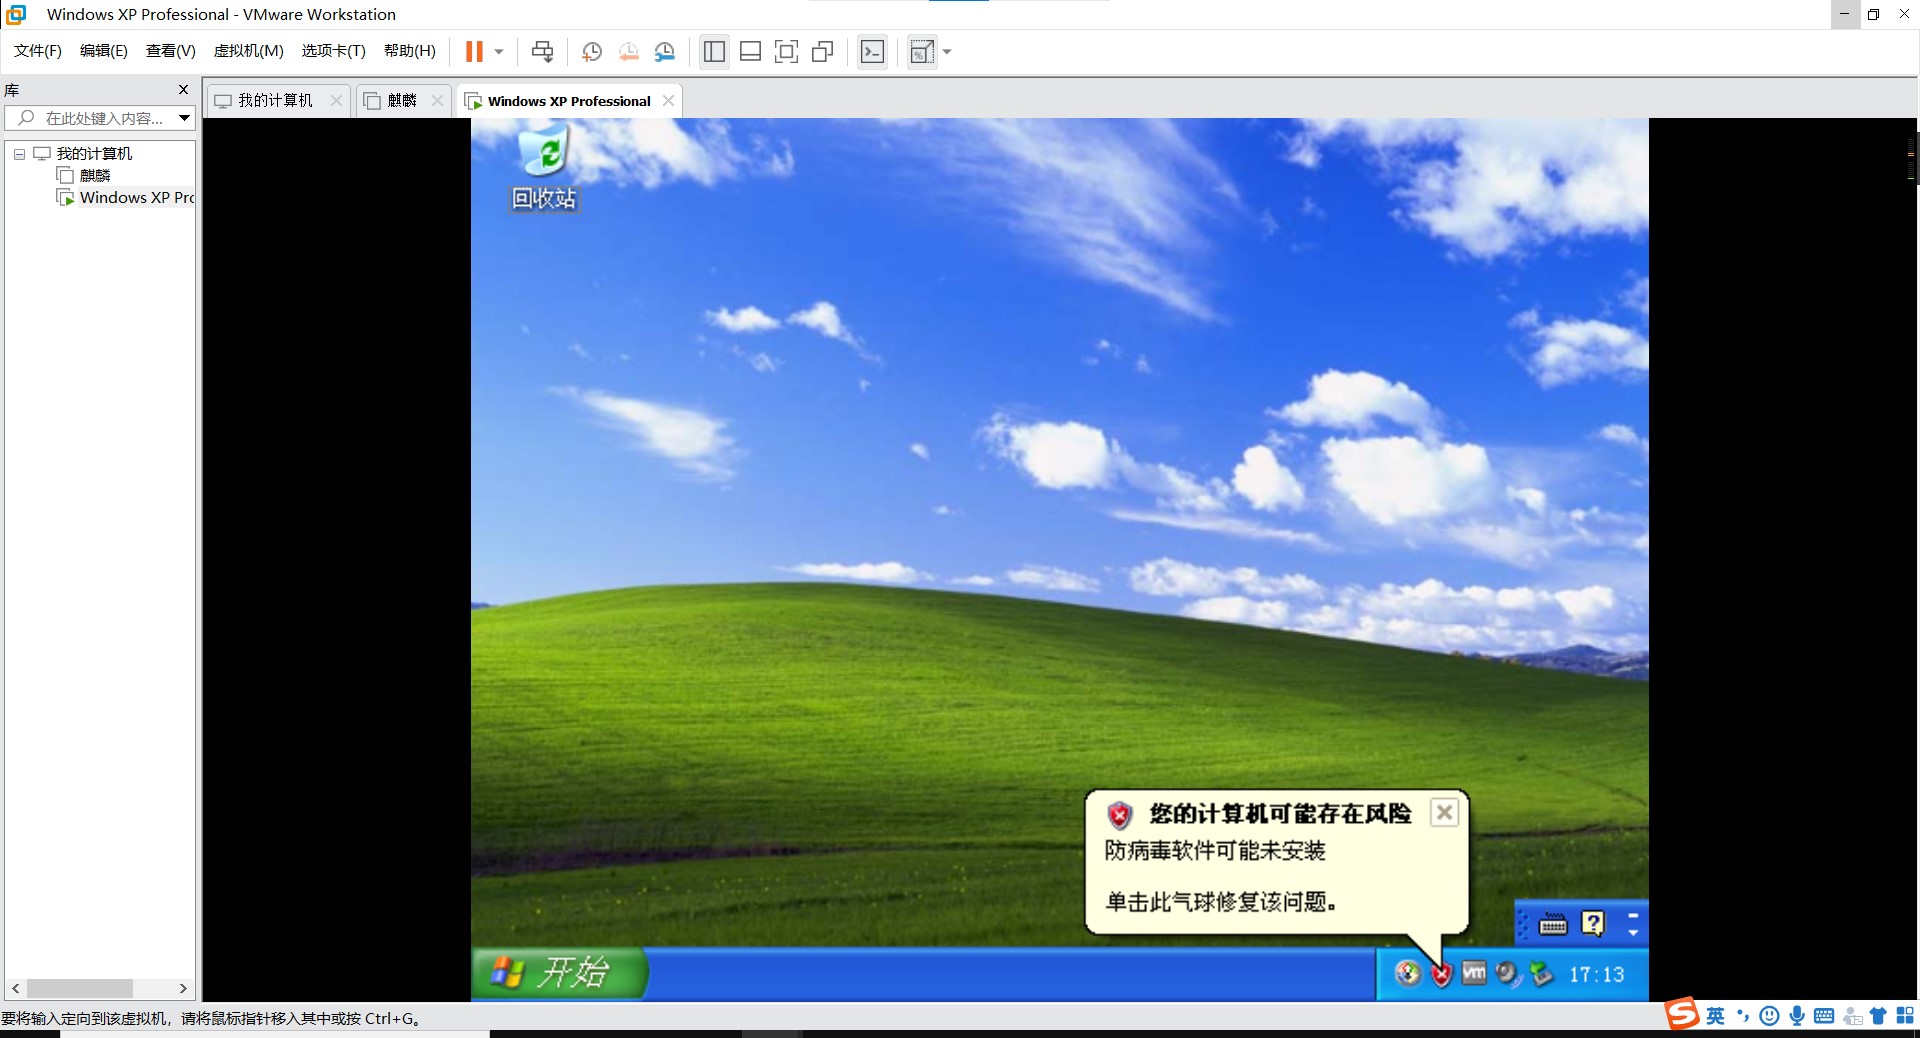Select 我的计算机 in the library tree
The image size is (1920, 1038).
tap(94, 154)
